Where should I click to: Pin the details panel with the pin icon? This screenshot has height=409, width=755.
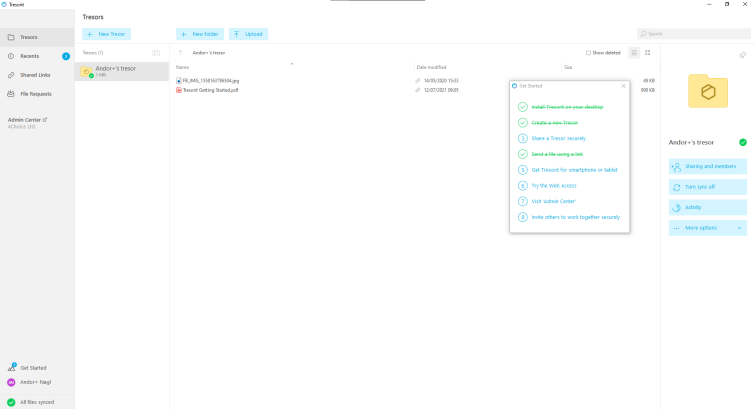point(742,55)
